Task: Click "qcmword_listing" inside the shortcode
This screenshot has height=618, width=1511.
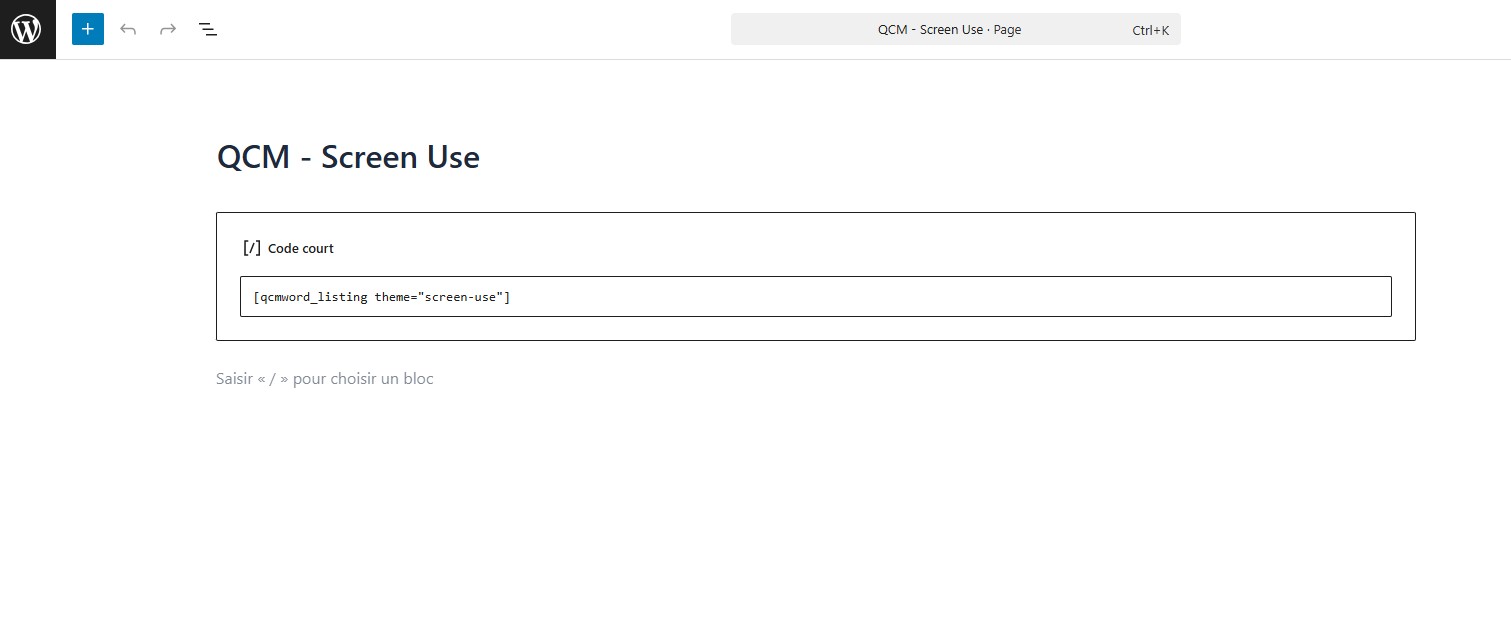Action: point(313,297)
